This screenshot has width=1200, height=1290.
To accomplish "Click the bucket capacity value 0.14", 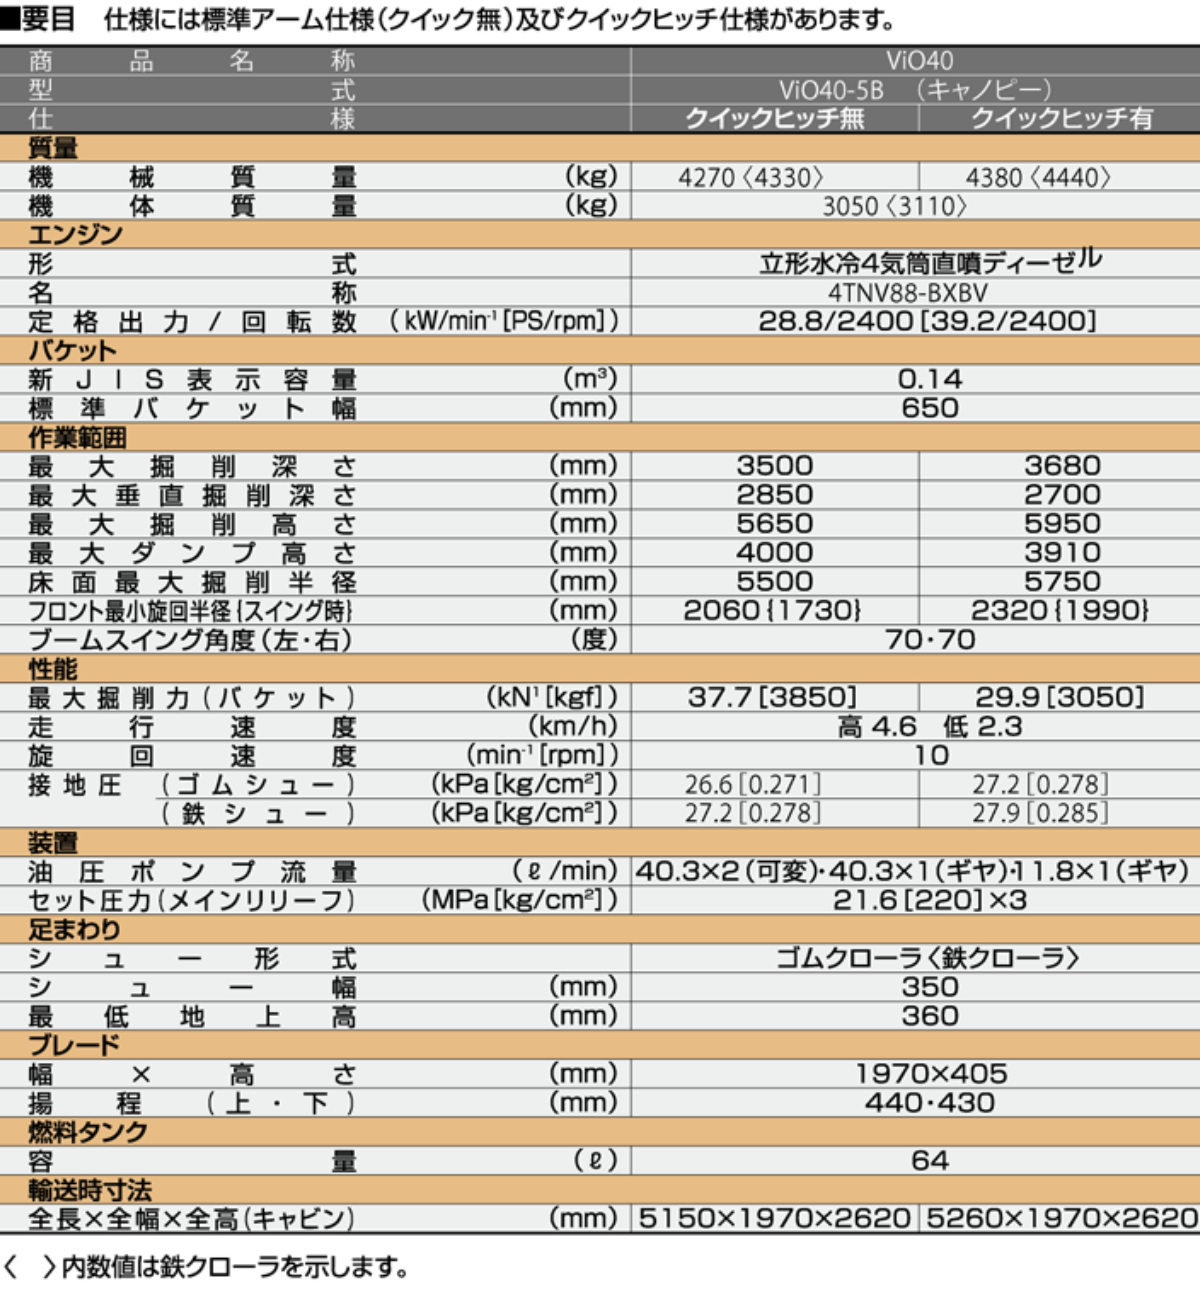I will pos(929,379).
